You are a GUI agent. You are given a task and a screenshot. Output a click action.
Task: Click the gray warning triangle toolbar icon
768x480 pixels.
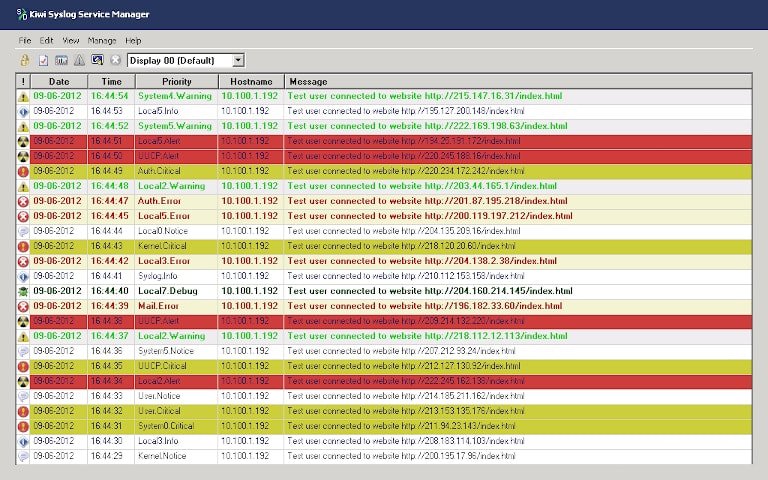(79, 60)
